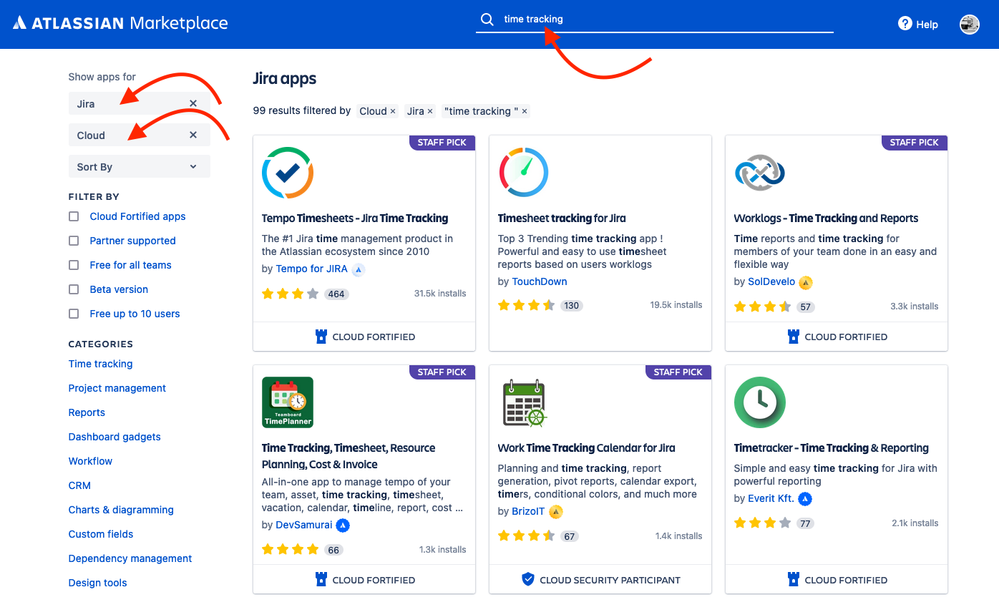This screenshot has height=603, width=999.
Task: Click the Timetracker green clock logo
Action: coord(759,402)
